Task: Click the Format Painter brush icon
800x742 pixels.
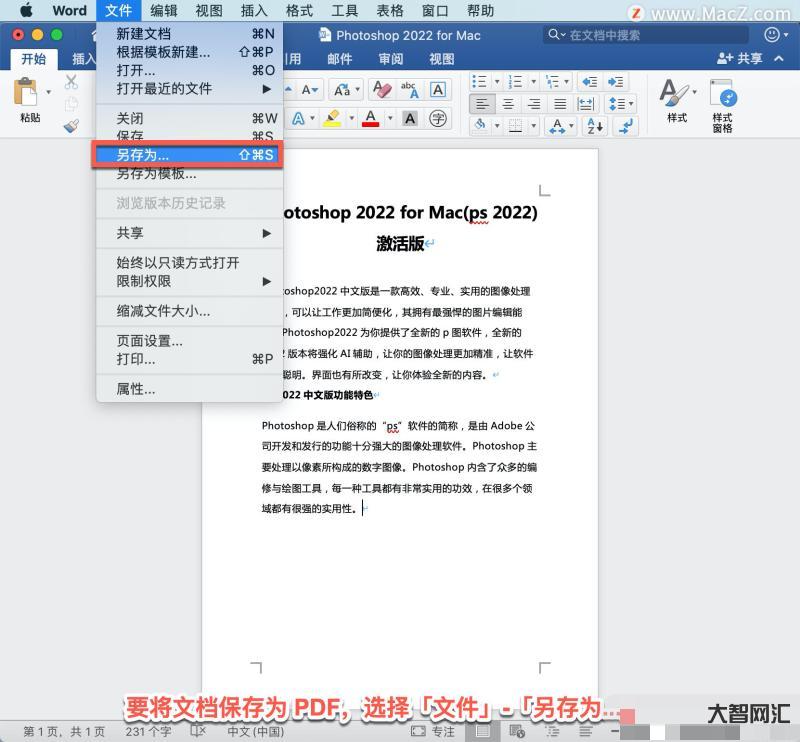Action: point(71,126)
